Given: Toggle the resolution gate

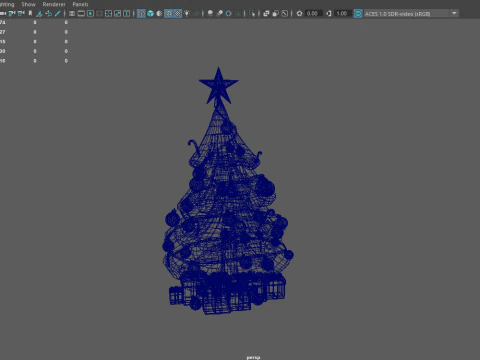Looking at the screenshot, I should pyautogui.click(x=90, y=13).
